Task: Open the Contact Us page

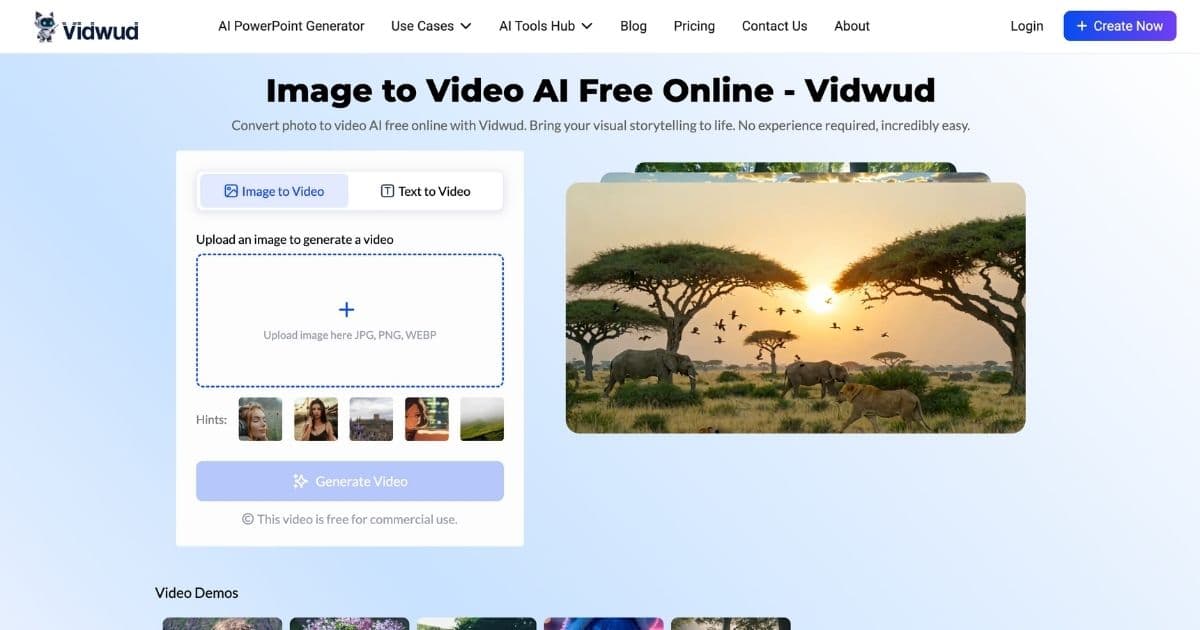Action: click(x=774, y=26)
